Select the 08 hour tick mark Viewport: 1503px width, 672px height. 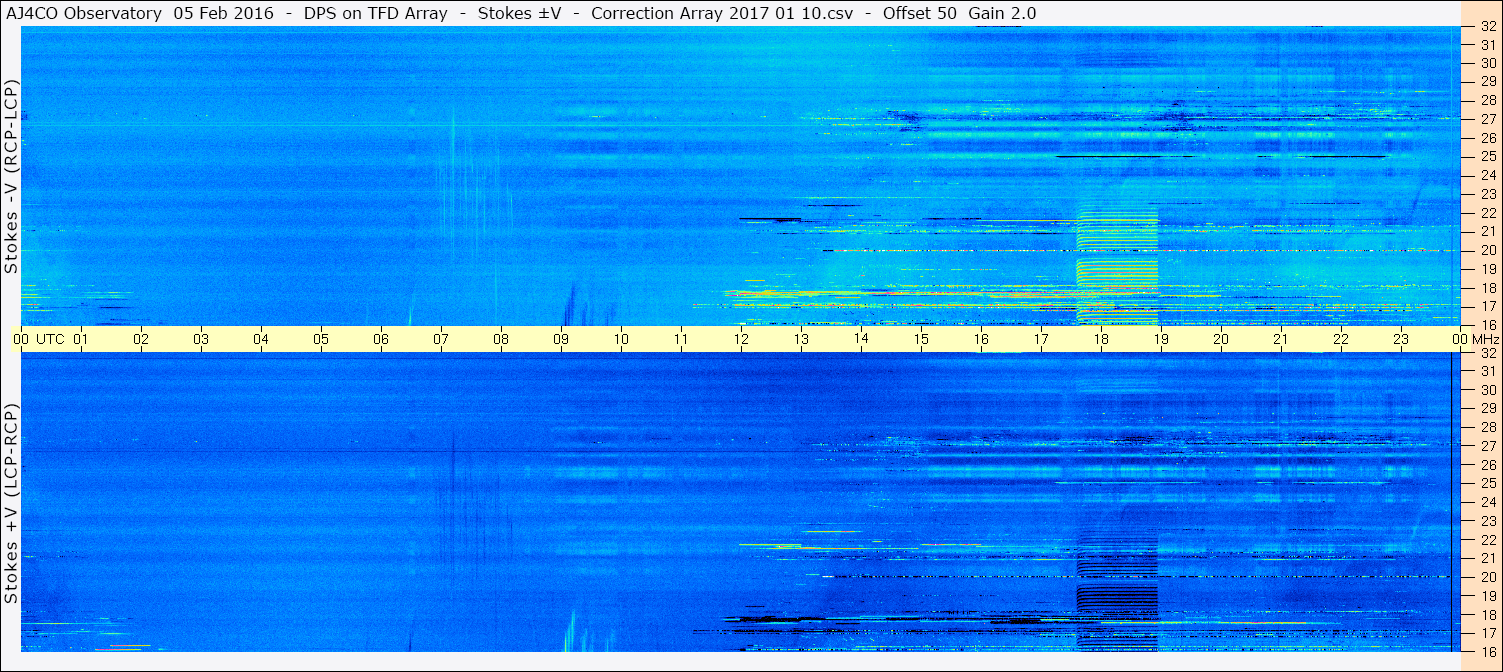tap(501, 340)
